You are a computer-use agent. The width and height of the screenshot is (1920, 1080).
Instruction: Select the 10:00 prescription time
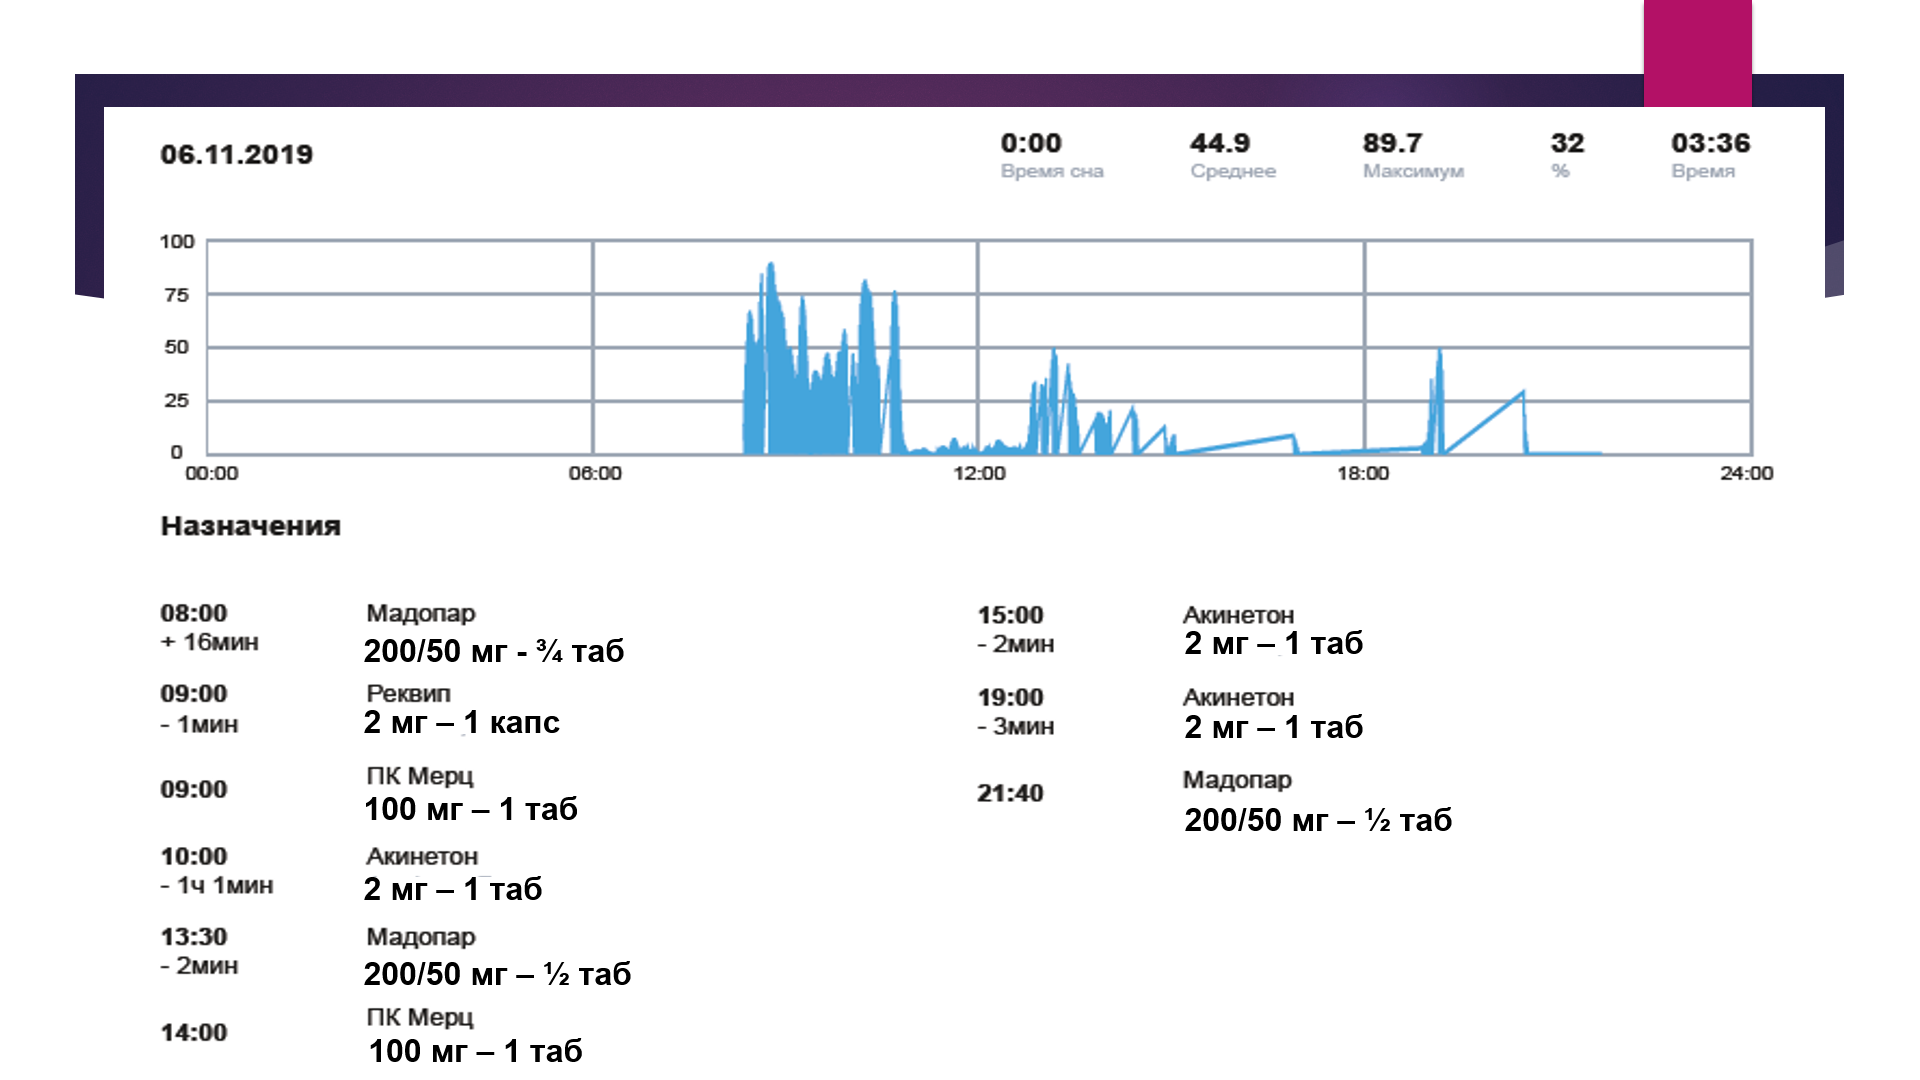tap(193, 856)
